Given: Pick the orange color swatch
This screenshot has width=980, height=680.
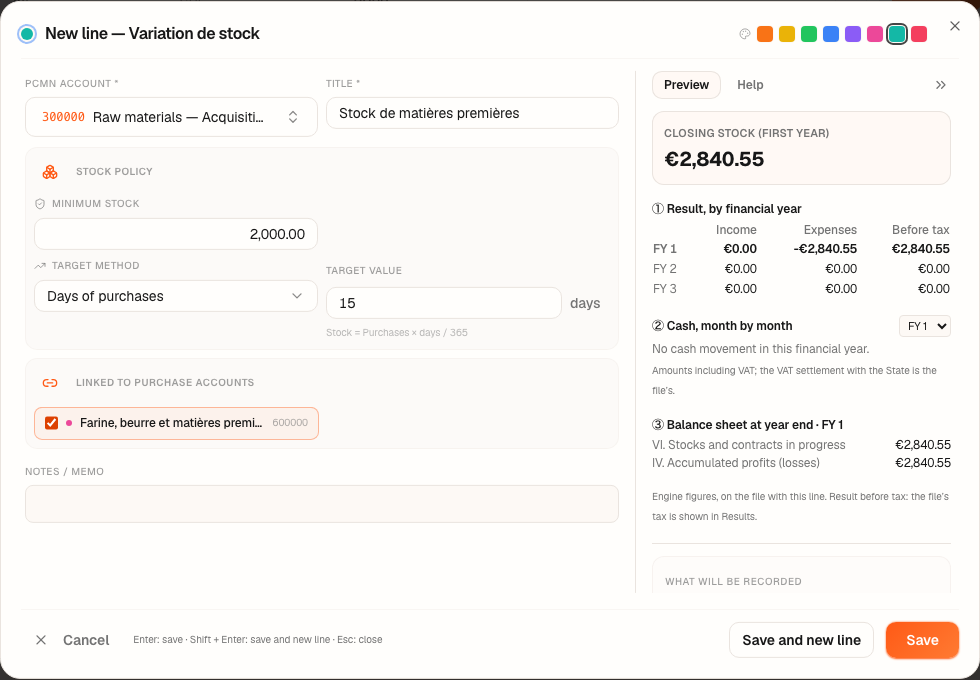Looking at the screenshot, I should 765,34.
